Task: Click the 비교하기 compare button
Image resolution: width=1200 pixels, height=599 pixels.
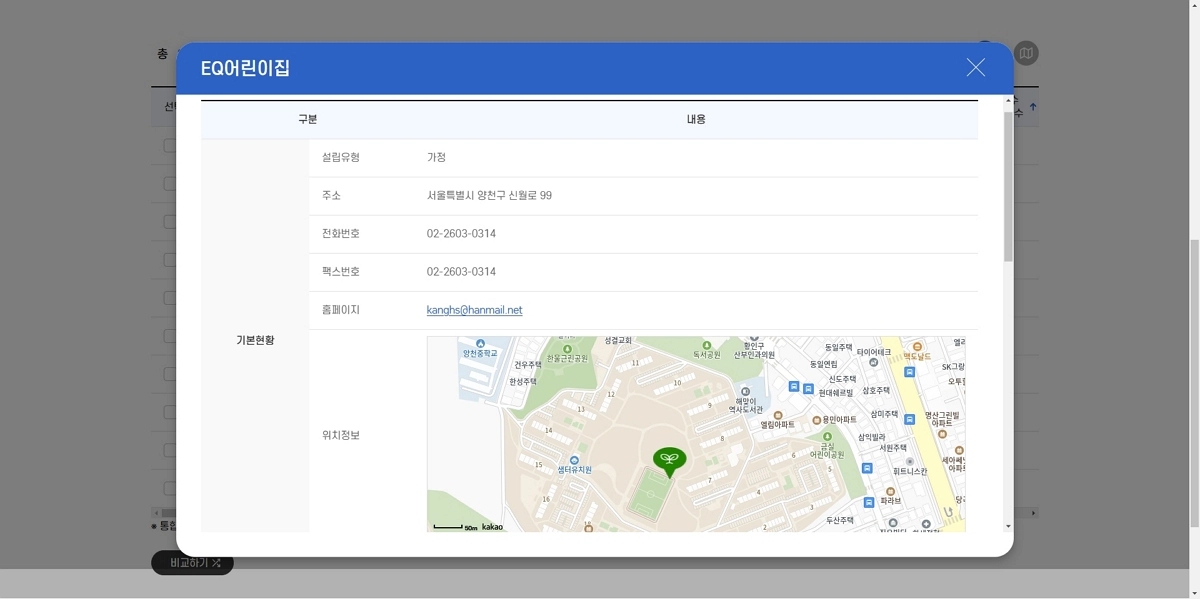Action: 192,563
